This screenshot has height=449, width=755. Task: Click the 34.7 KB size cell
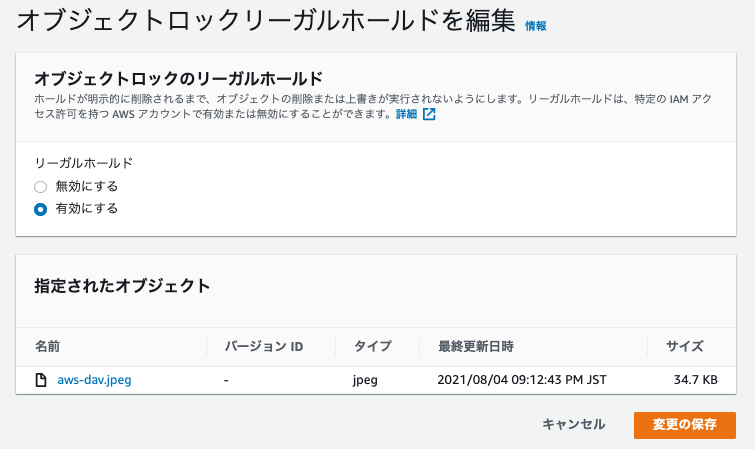(695, 380)
